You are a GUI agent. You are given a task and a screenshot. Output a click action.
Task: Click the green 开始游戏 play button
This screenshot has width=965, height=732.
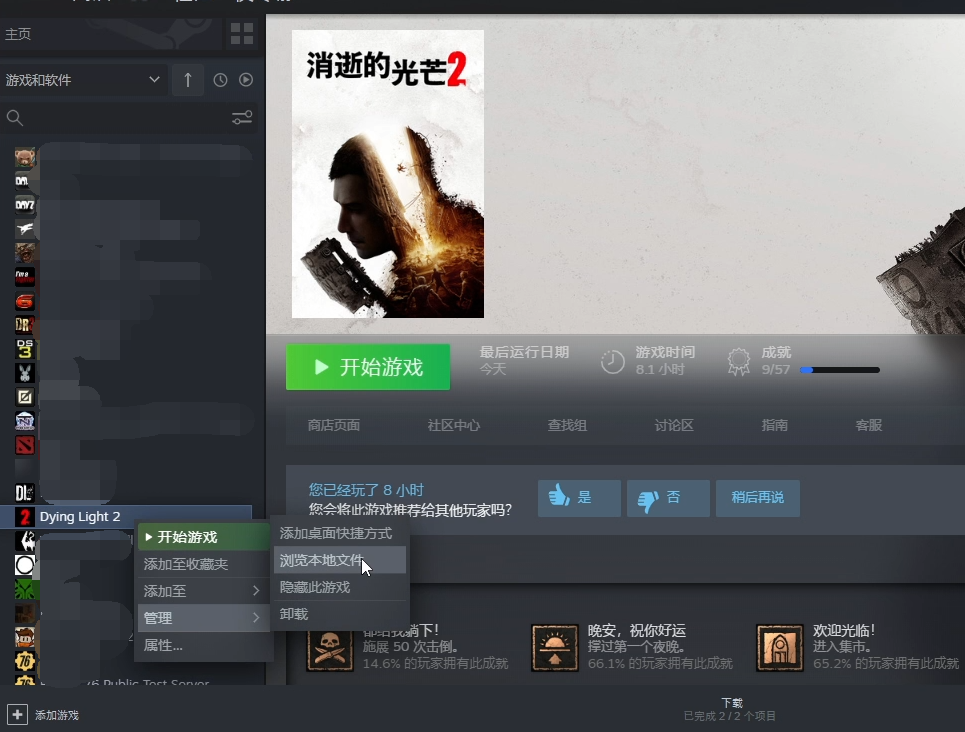(368, 367)
